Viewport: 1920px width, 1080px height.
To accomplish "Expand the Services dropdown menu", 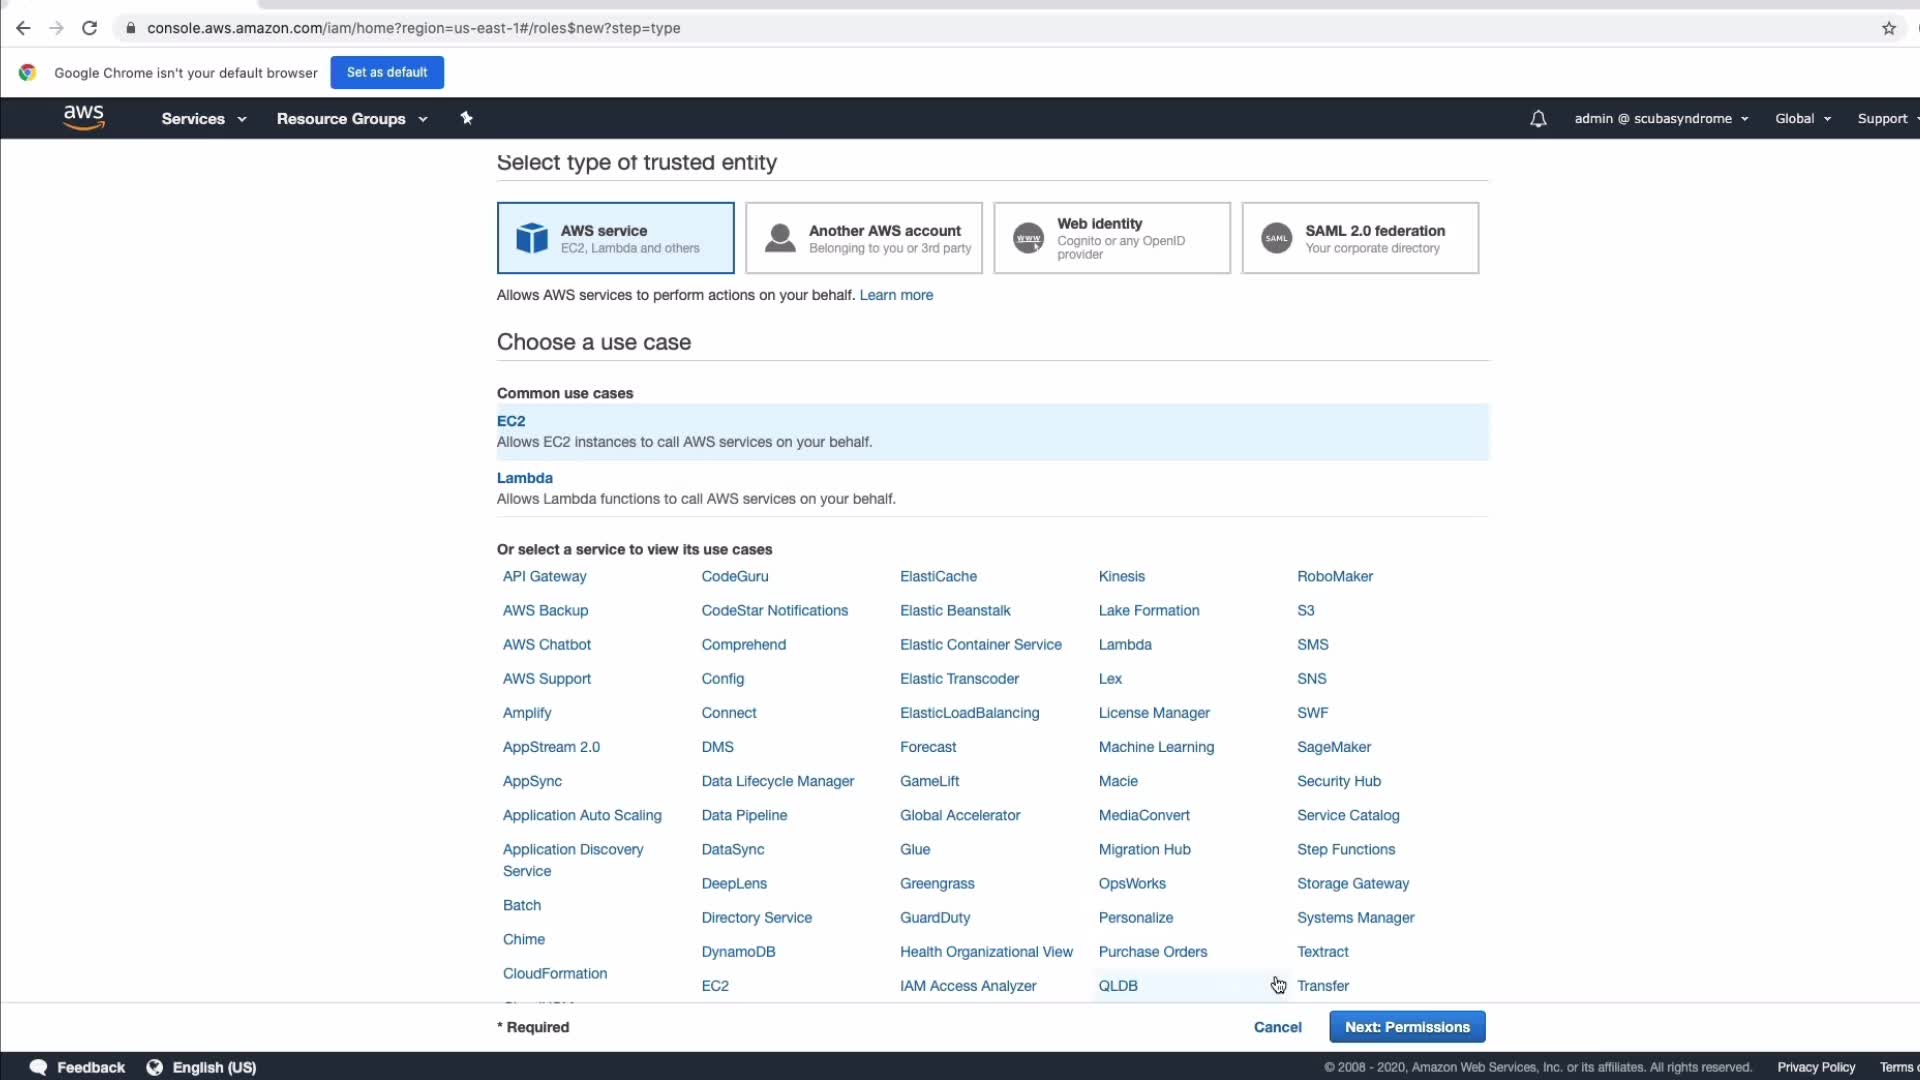I will (203, 118).
